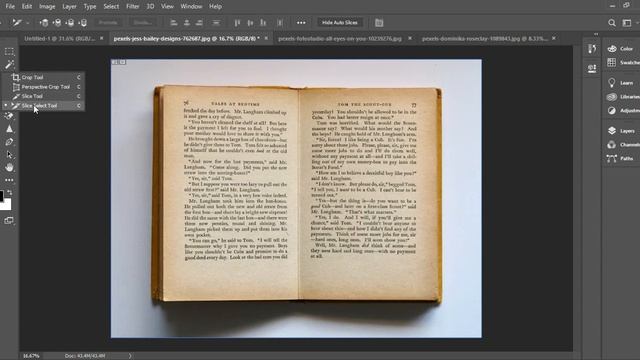Open the Adjustments panel
Image resolution: width=640 pixels, height=360 pixels.
[x=622, y=111]
